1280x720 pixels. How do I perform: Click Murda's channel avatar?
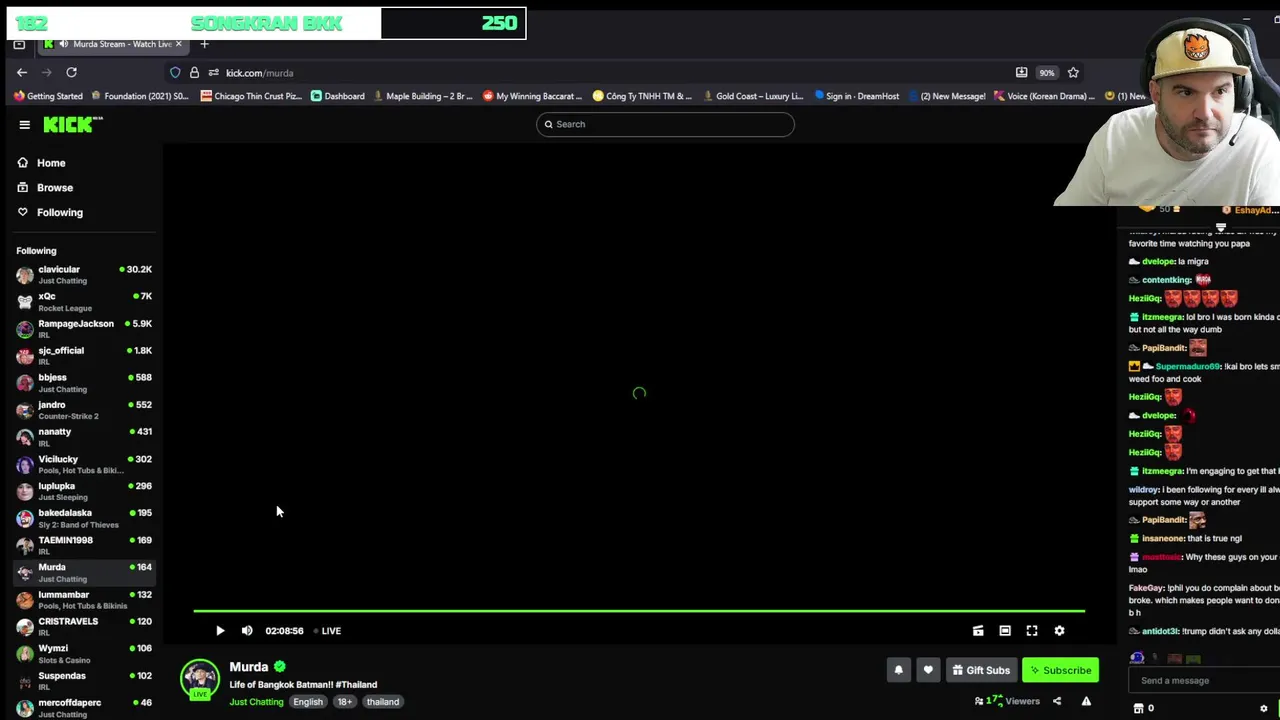pos(200,679)
